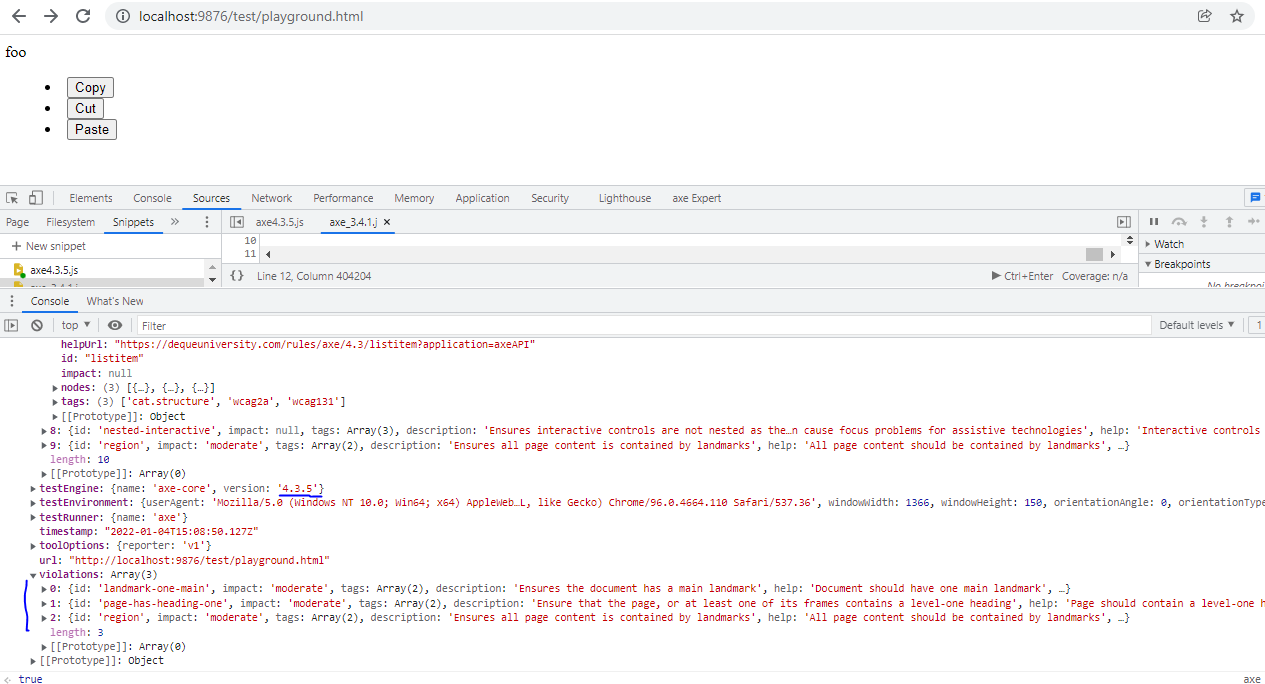Step into next function call
The width and height of the screenshot is (1265, 684).
tap(1204, 221)
